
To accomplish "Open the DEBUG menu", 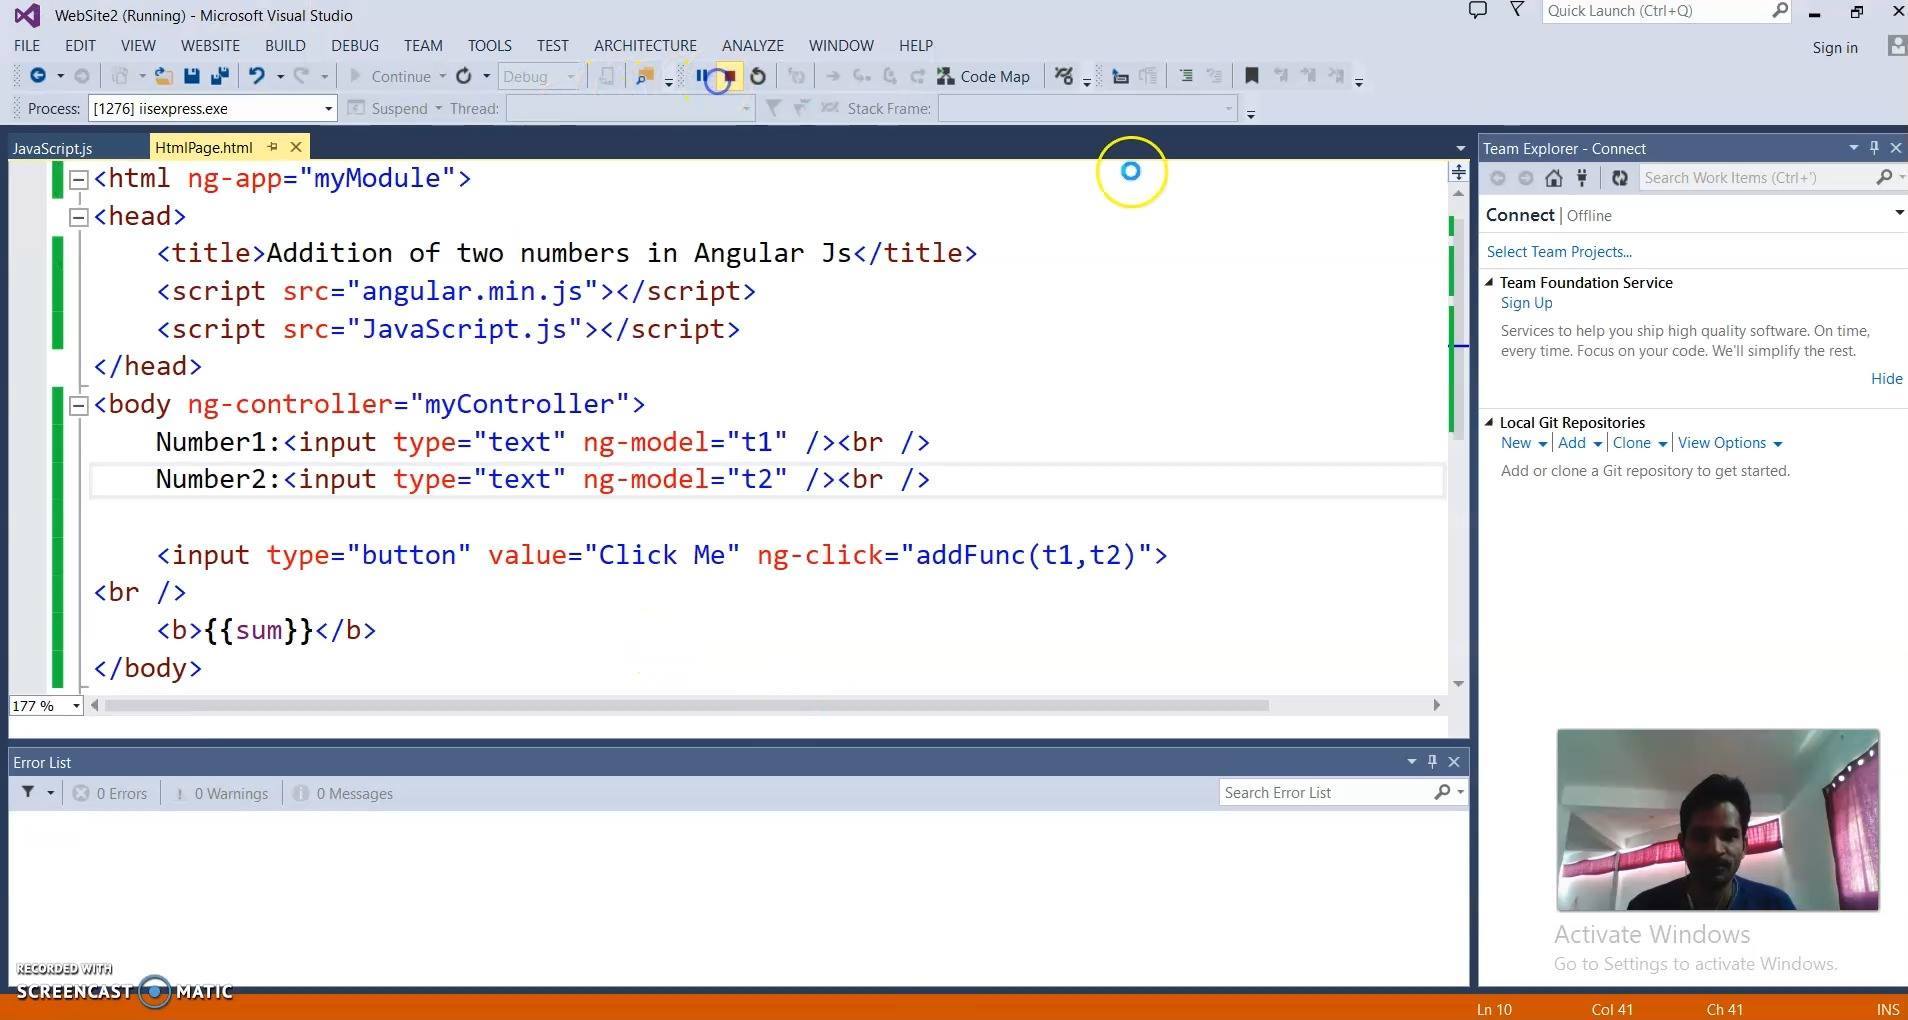I will (x=355, y=45).
